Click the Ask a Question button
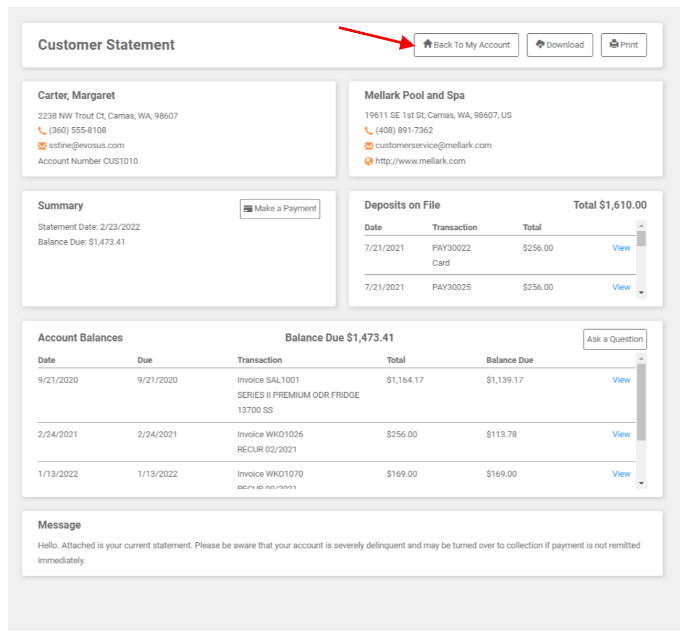Image resolution: width=688 pixels, height=639 pixels. pos(615,339)
